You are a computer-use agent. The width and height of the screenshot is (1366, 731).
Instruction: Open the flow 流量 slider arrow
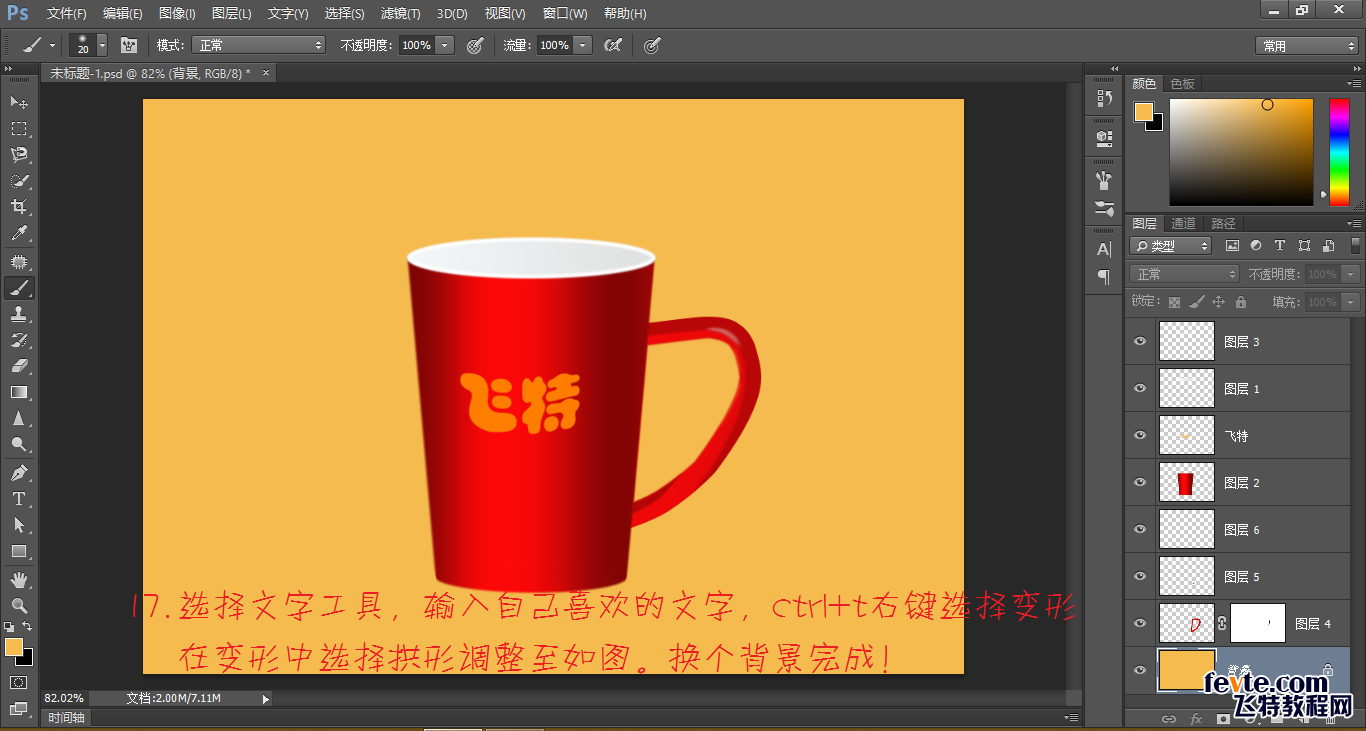583,45
